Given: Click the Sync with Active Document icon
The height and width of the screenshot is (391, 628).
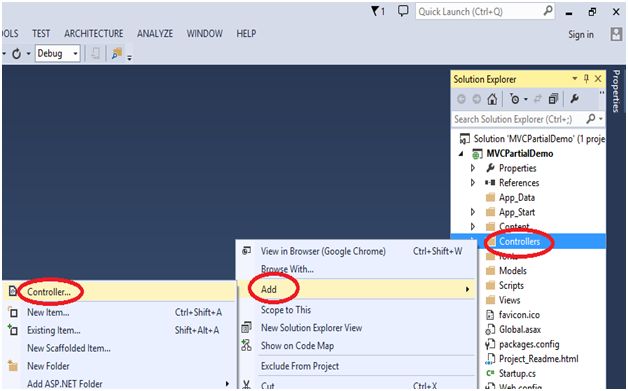Looking at the screenshot, I should (x=538, y=99).
